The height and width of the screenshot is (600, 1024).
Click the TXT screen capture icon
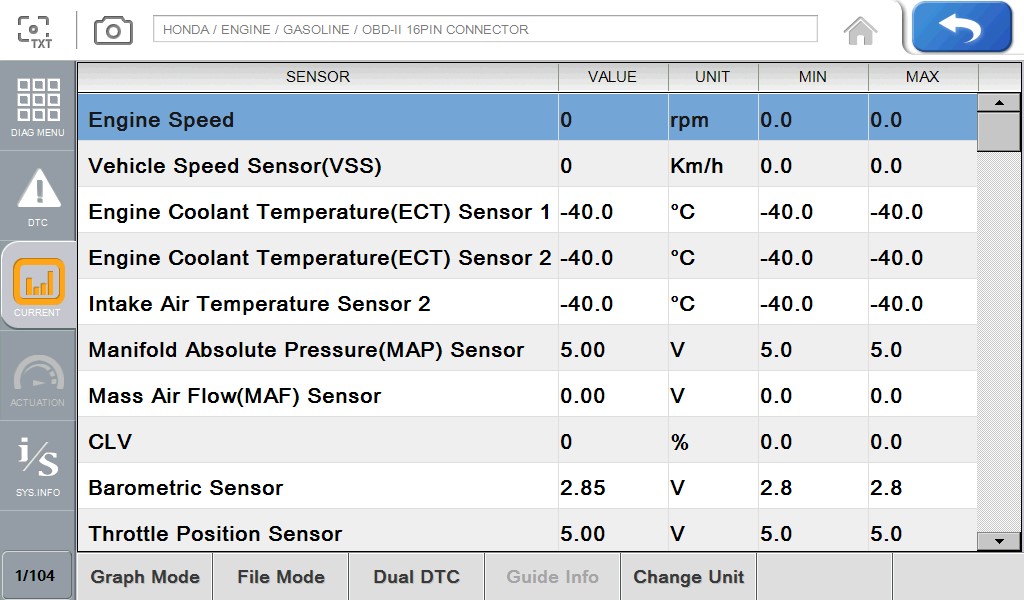tap(35, 31)
